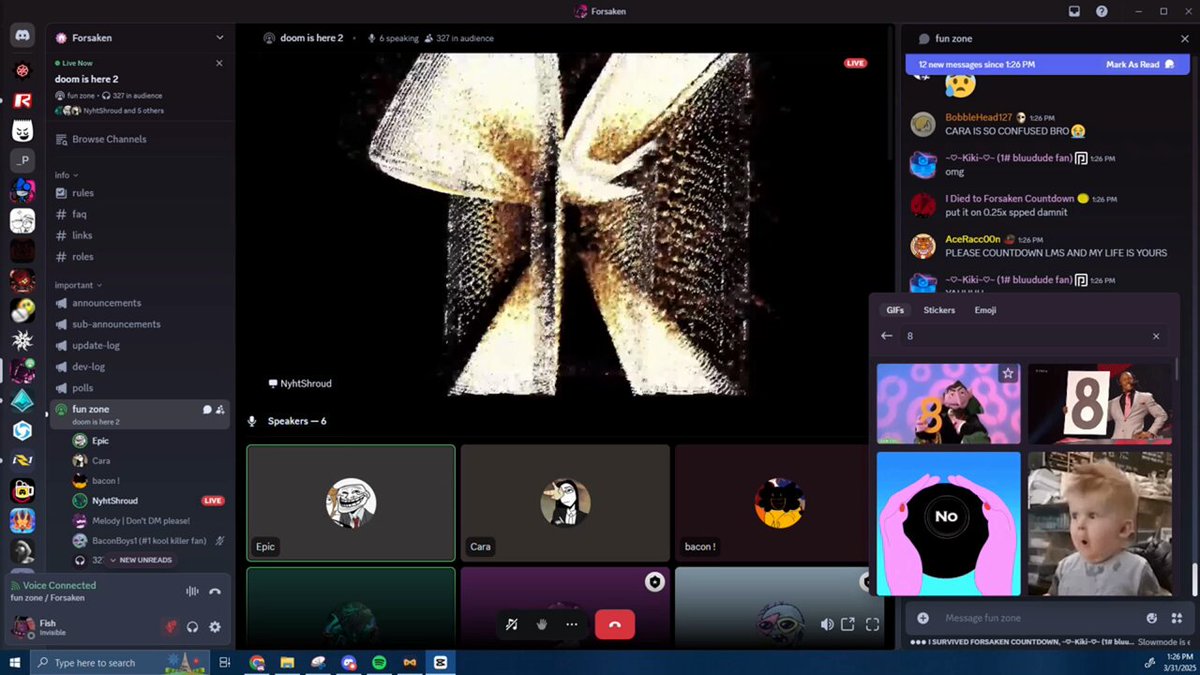
Task: Toggle headphones deafen in user panel
Action: [193, 627]
